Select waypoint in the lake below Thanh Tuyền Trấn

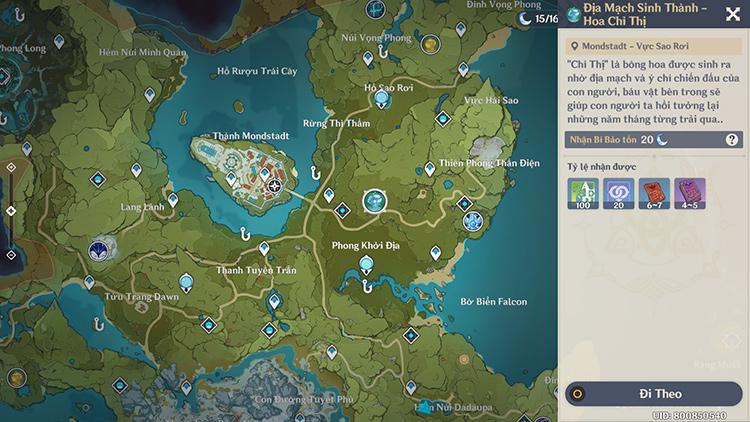(x=274, y=301)
